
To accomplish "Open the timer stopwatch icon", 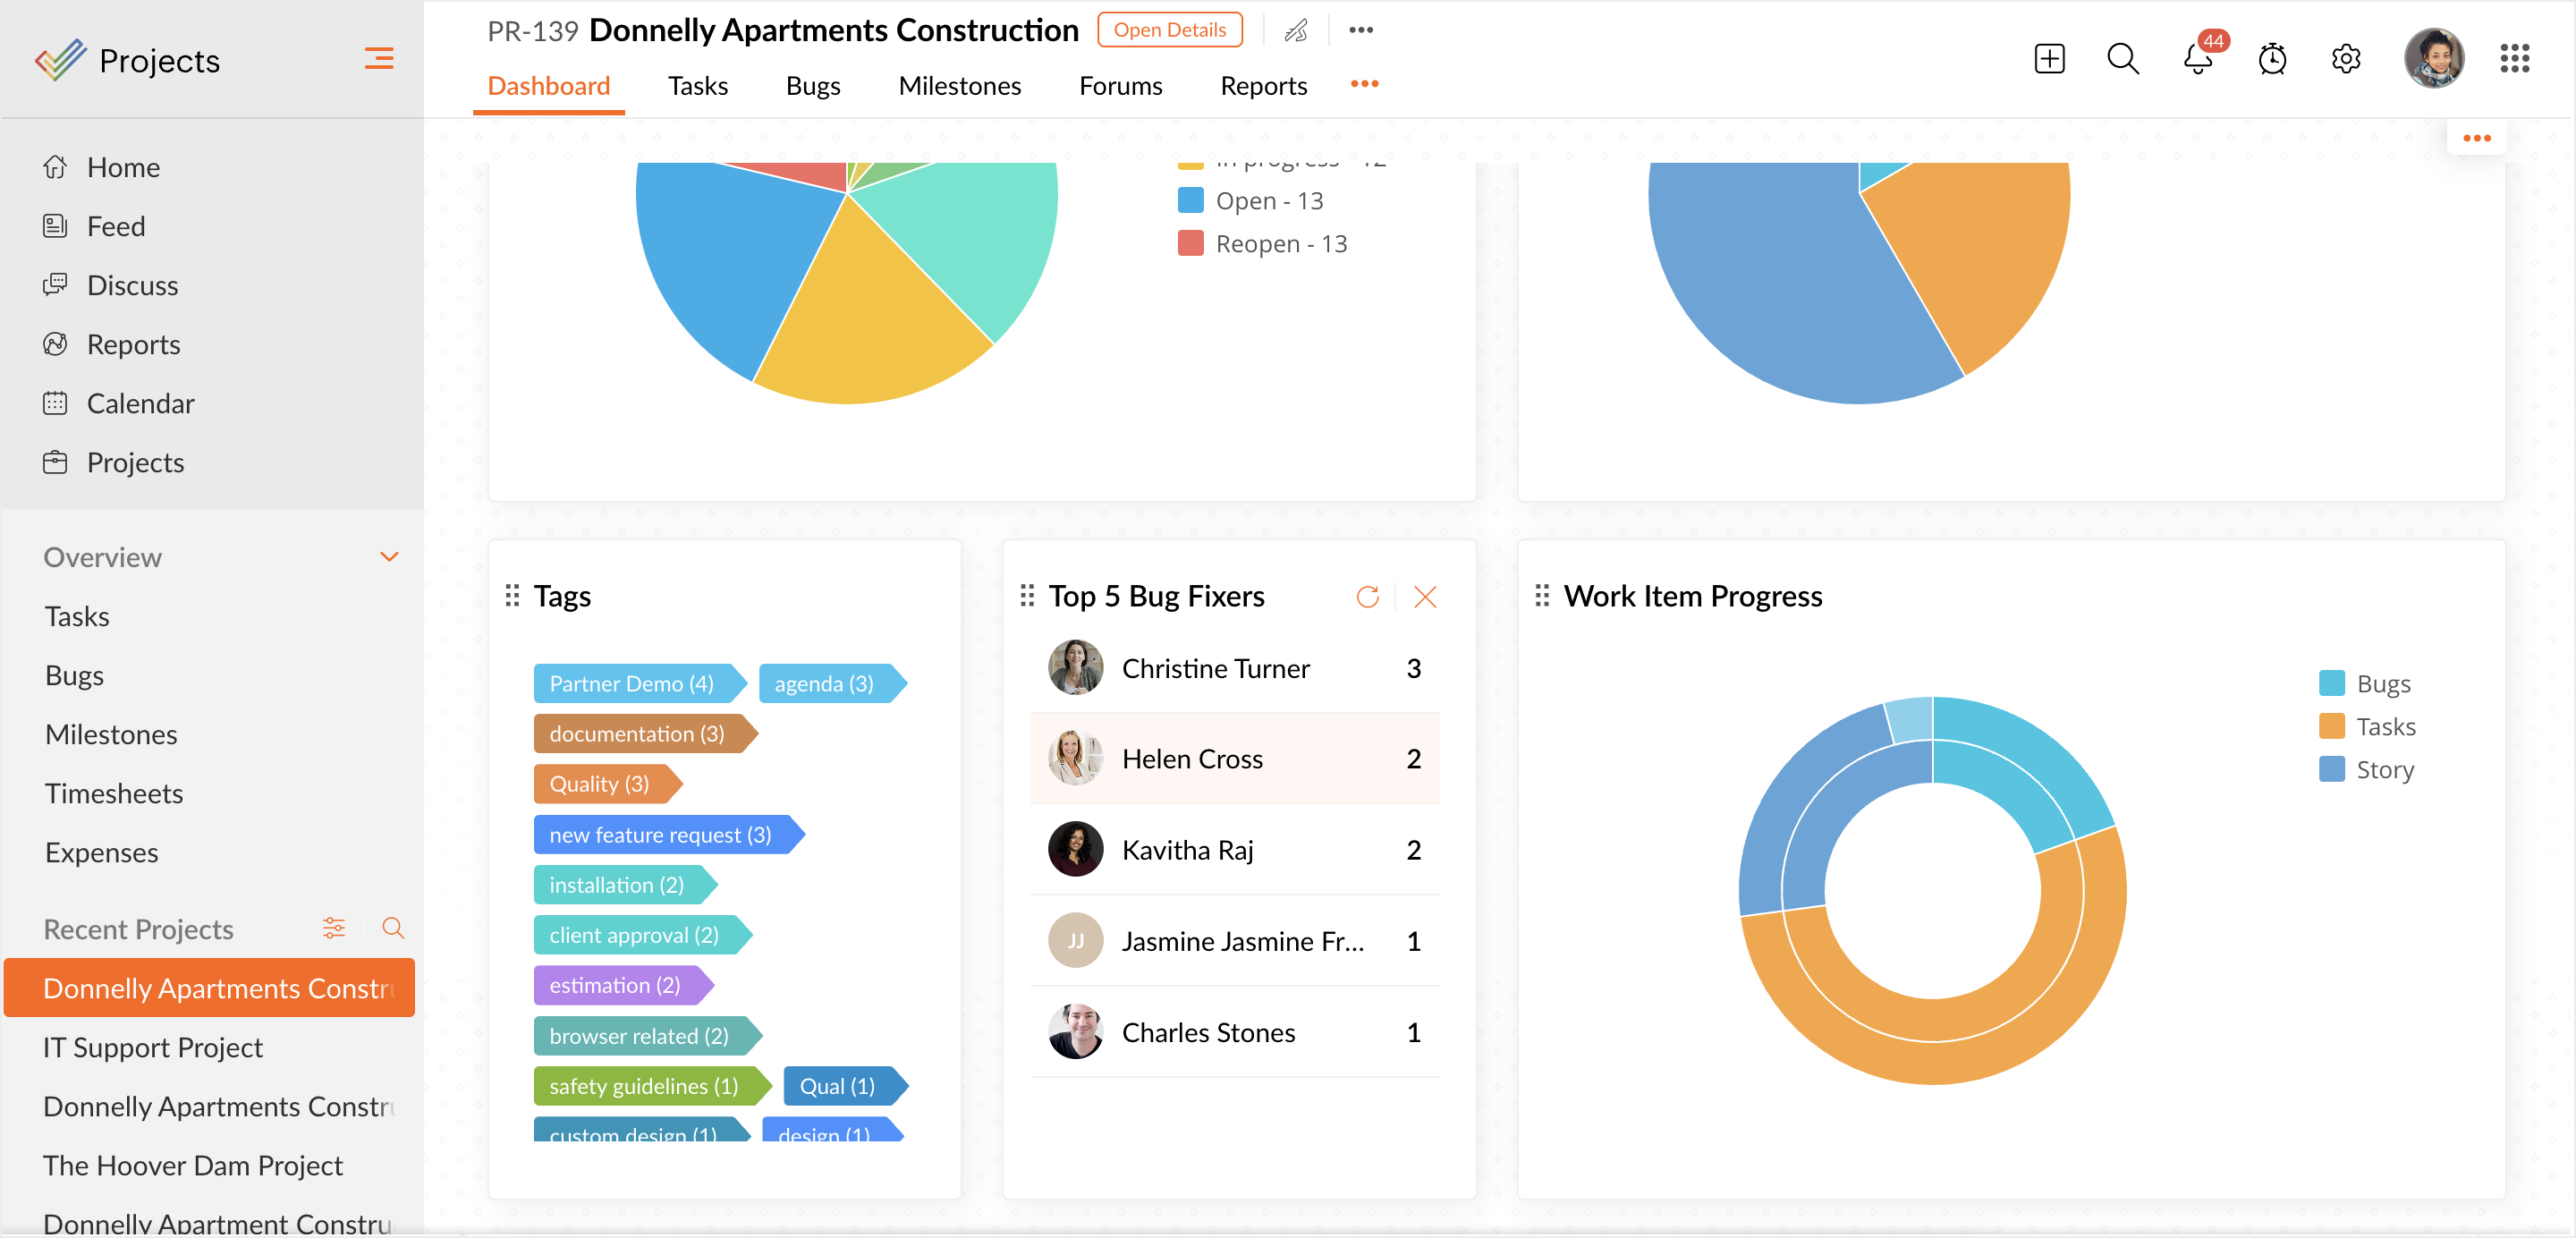I will pyautogui.click(x=2272, y=59).
